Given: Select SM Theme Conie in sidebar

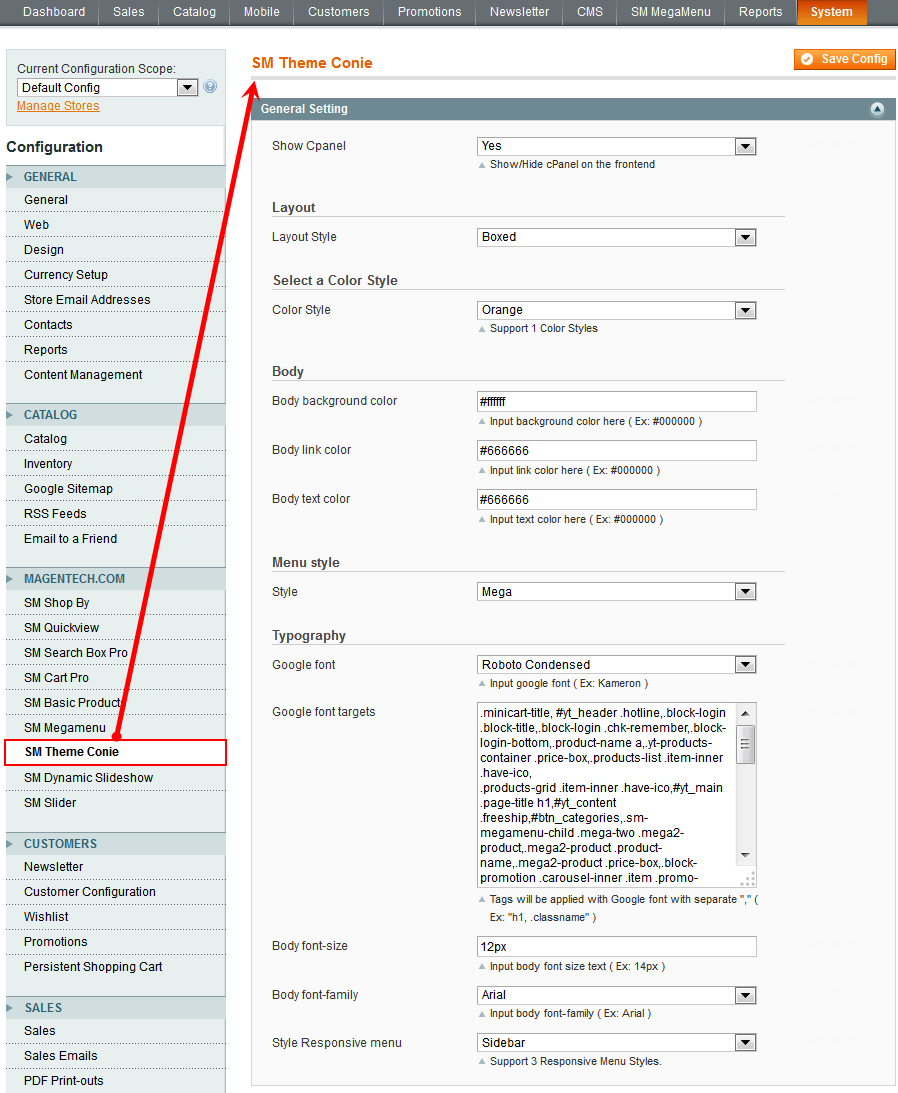Looking at the screenshot, I should [115, 752].
